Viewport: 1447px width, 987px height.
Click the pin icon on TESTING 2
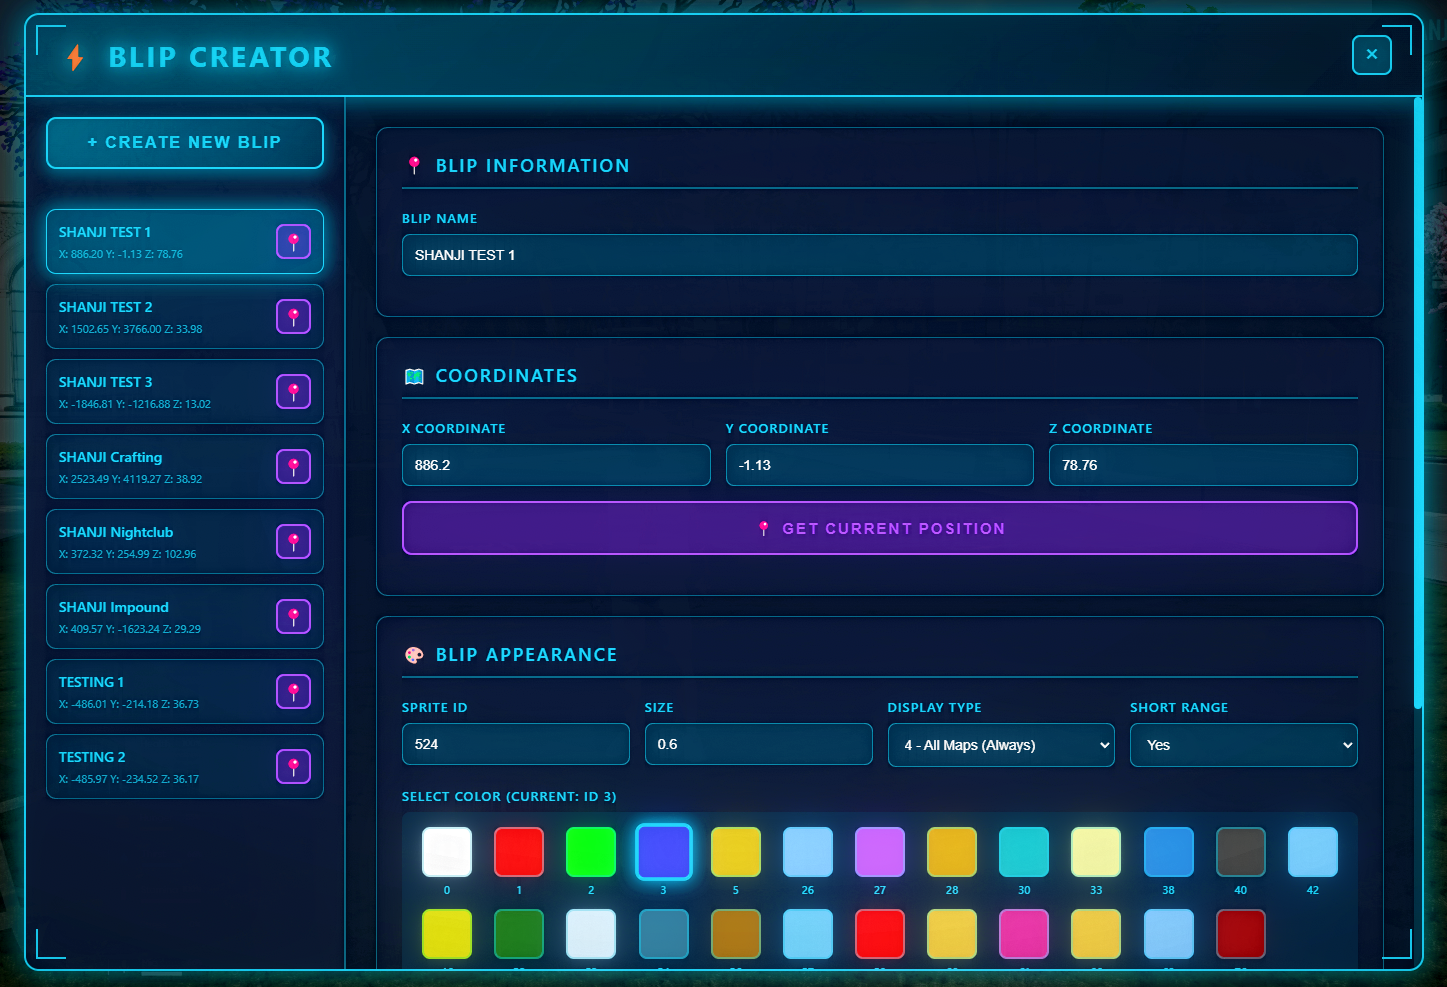click(x=293, y=766)
